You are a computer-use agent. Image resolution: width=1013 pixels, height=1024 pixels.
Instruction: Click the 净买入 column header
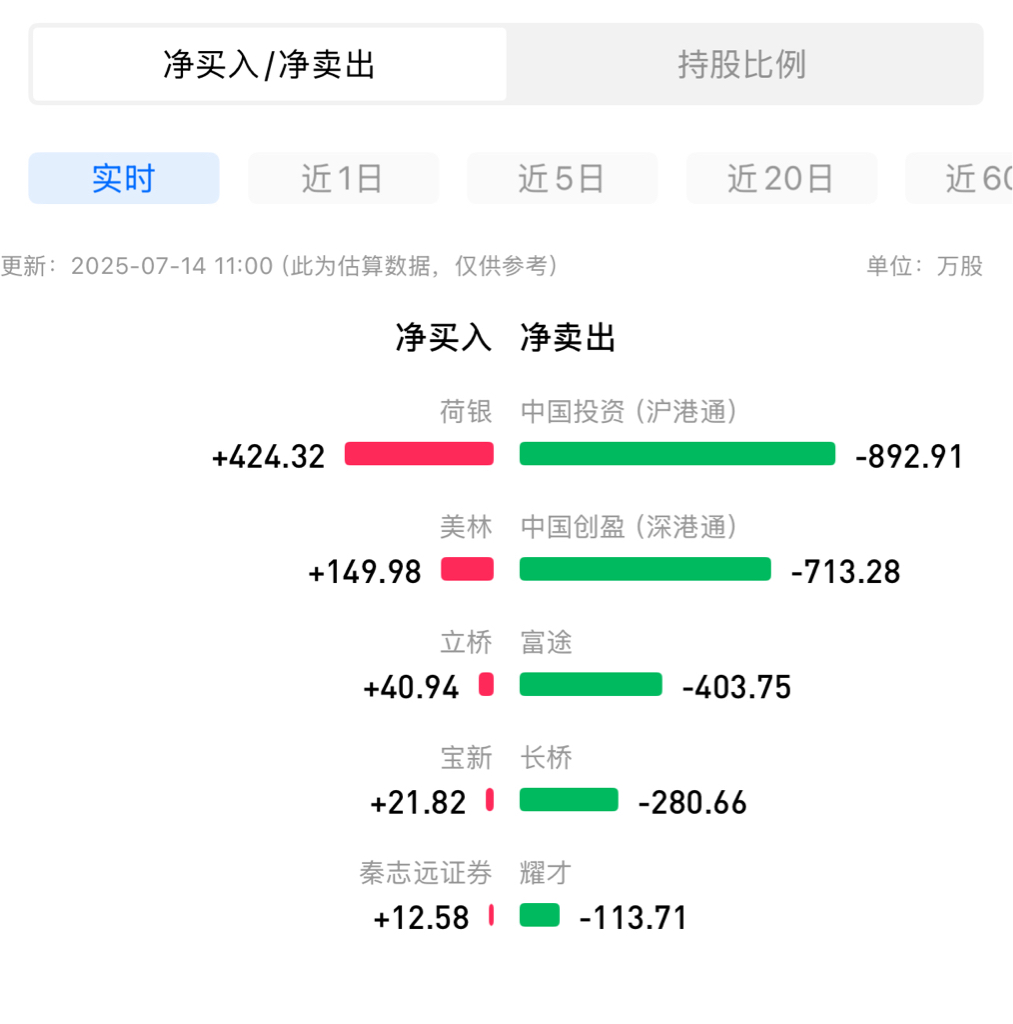pos(443,338)
